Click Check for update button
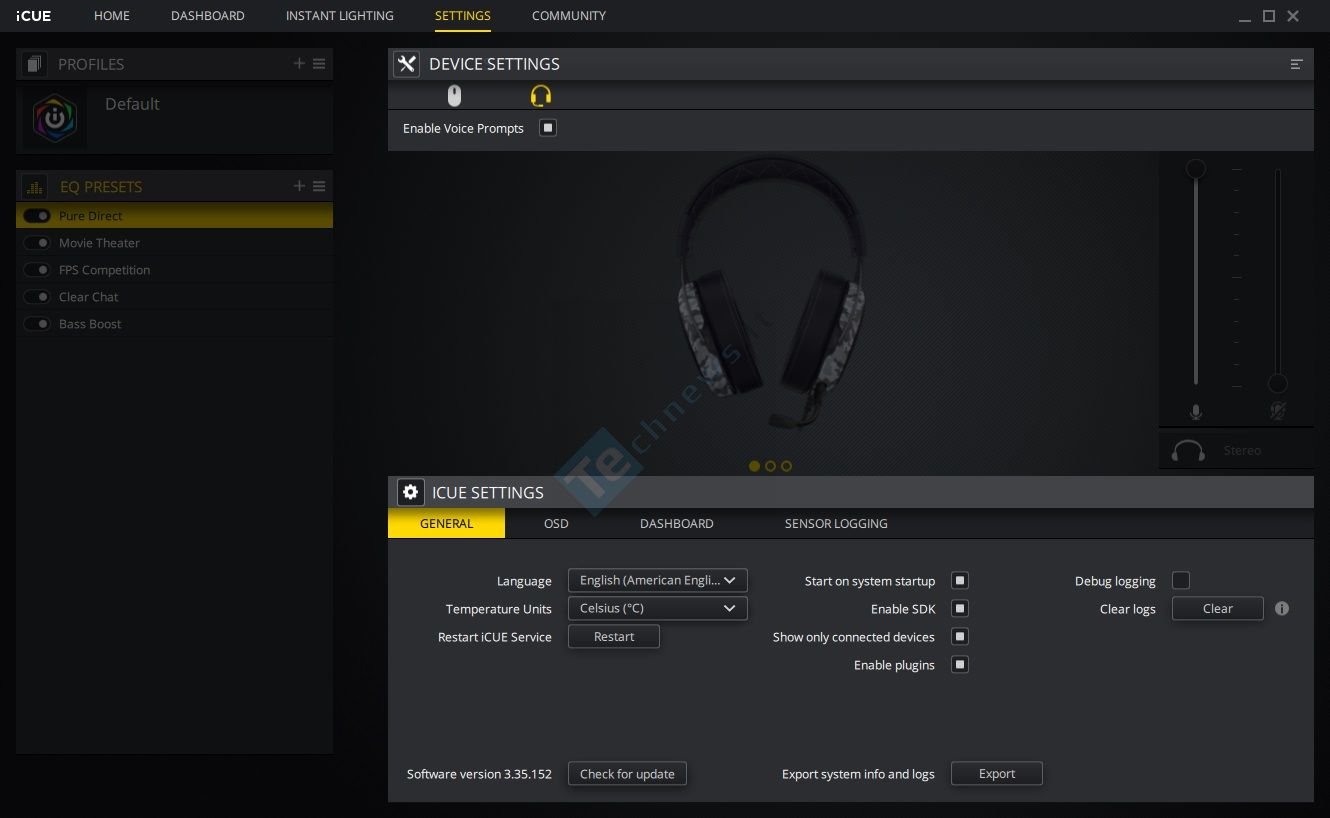 pos(627,774)
